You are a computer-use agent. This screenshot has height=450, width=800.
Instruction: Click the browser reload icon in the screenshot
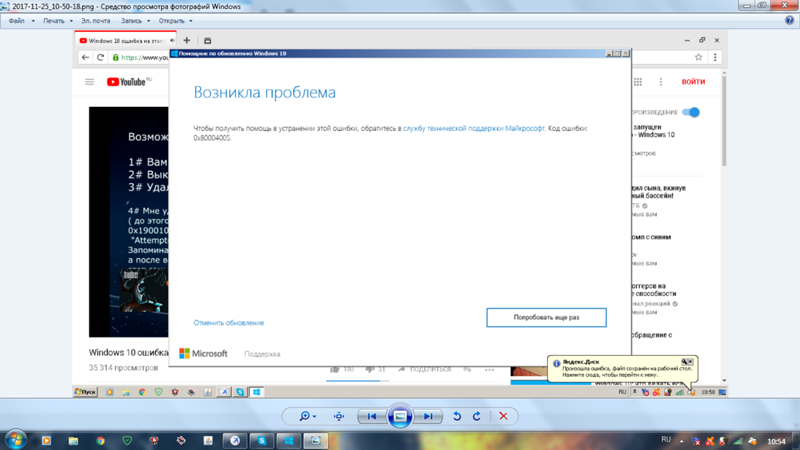101,57
